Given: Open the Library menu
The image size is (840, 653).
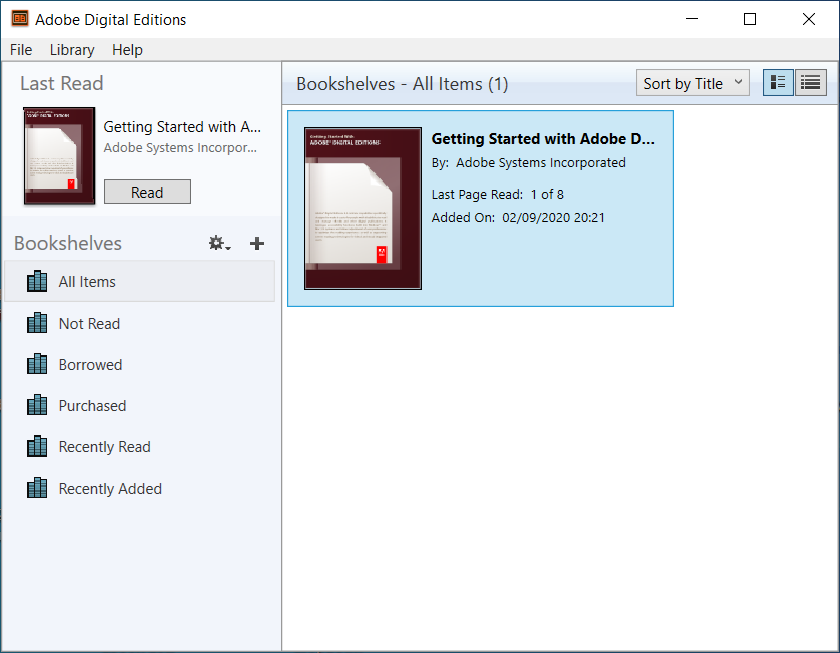Looking at the screenshot, I should tap(72, 50).
